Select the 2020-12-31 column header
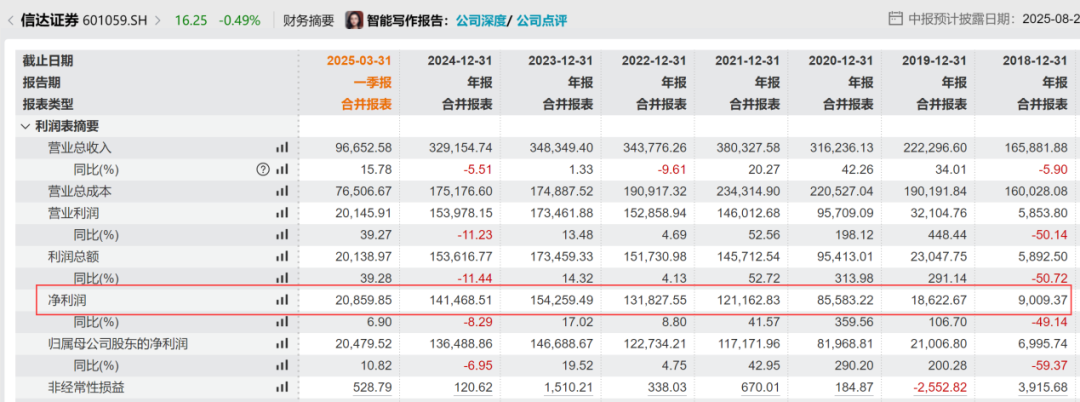 [x=842, y=61]
